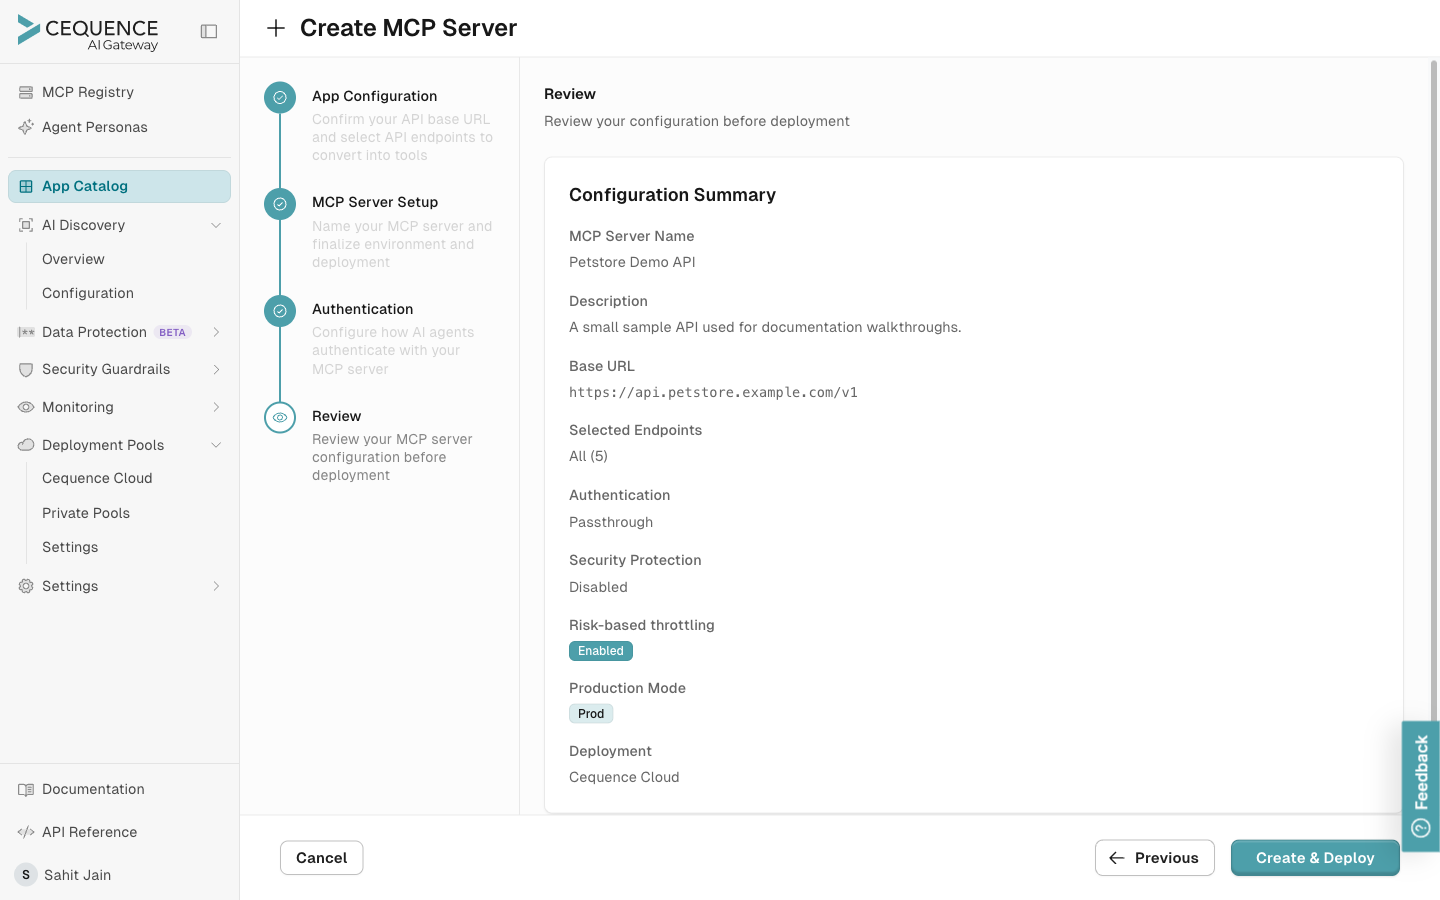
Task: Click Create & Deploy
Action: pos(1315,858)
